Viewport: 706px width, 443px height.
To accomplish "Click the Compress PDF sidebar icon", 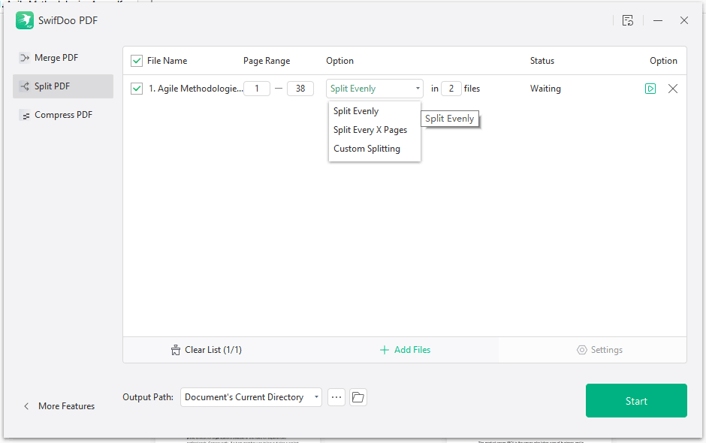I will coord(24,115).
